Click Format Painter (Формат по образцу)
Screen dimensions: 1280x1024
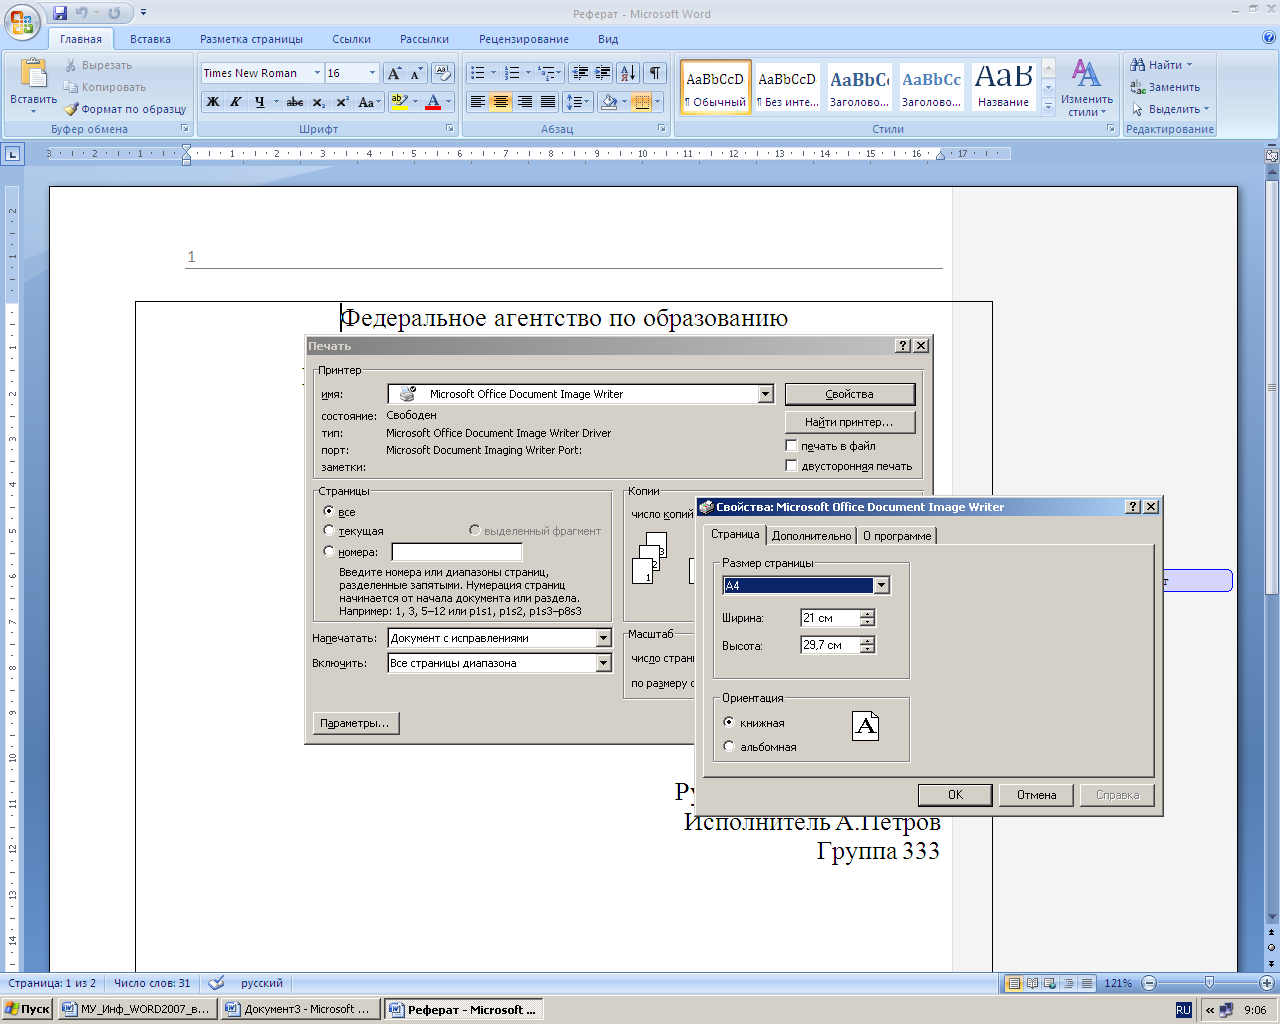pos(126,109)
